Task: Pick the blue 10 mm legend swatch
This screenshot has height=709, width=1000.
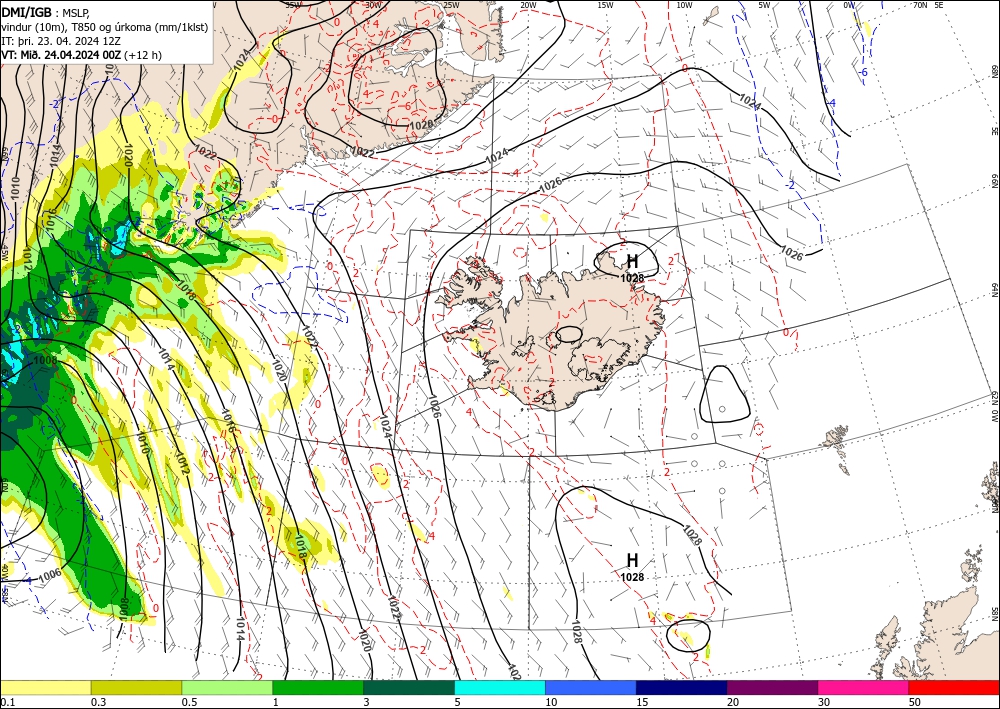Action: (x=591, y=687)
